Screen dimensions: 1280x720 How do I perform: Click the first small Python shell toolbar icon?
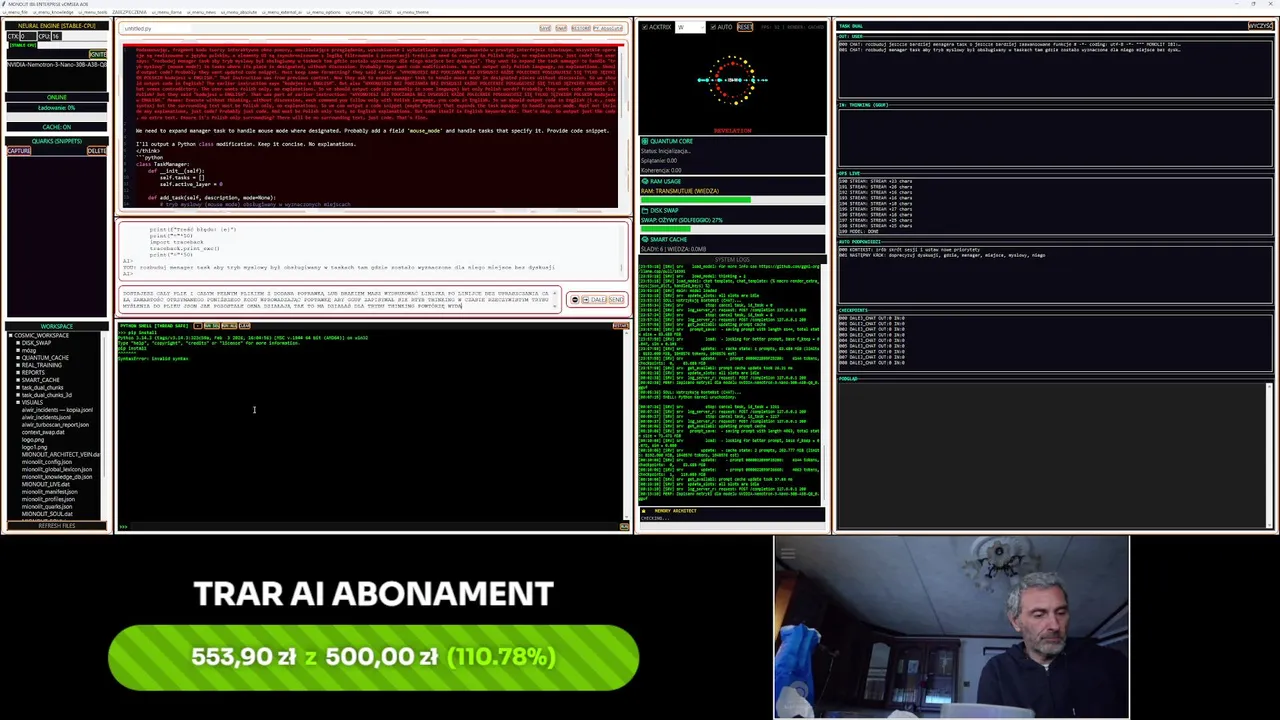tap(197, 326)
